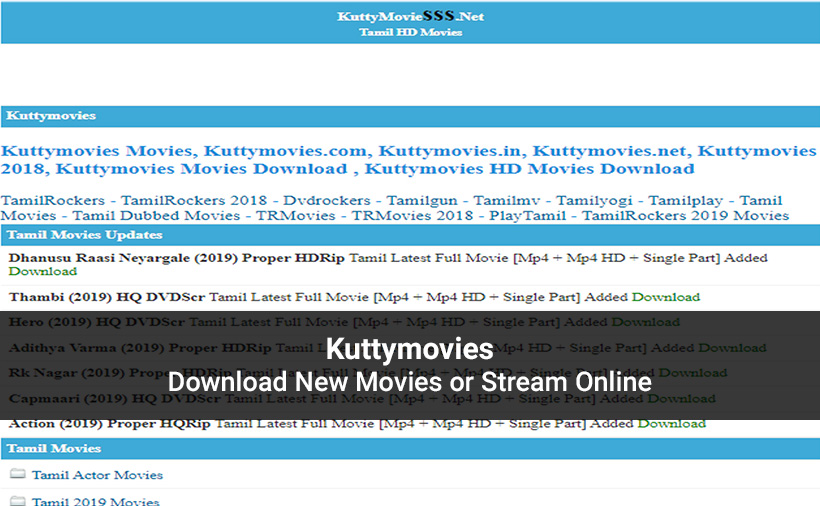Open the Tamilyogi link
The height and width of the screenshot is (506, 820).
click(x=594, y=200)
